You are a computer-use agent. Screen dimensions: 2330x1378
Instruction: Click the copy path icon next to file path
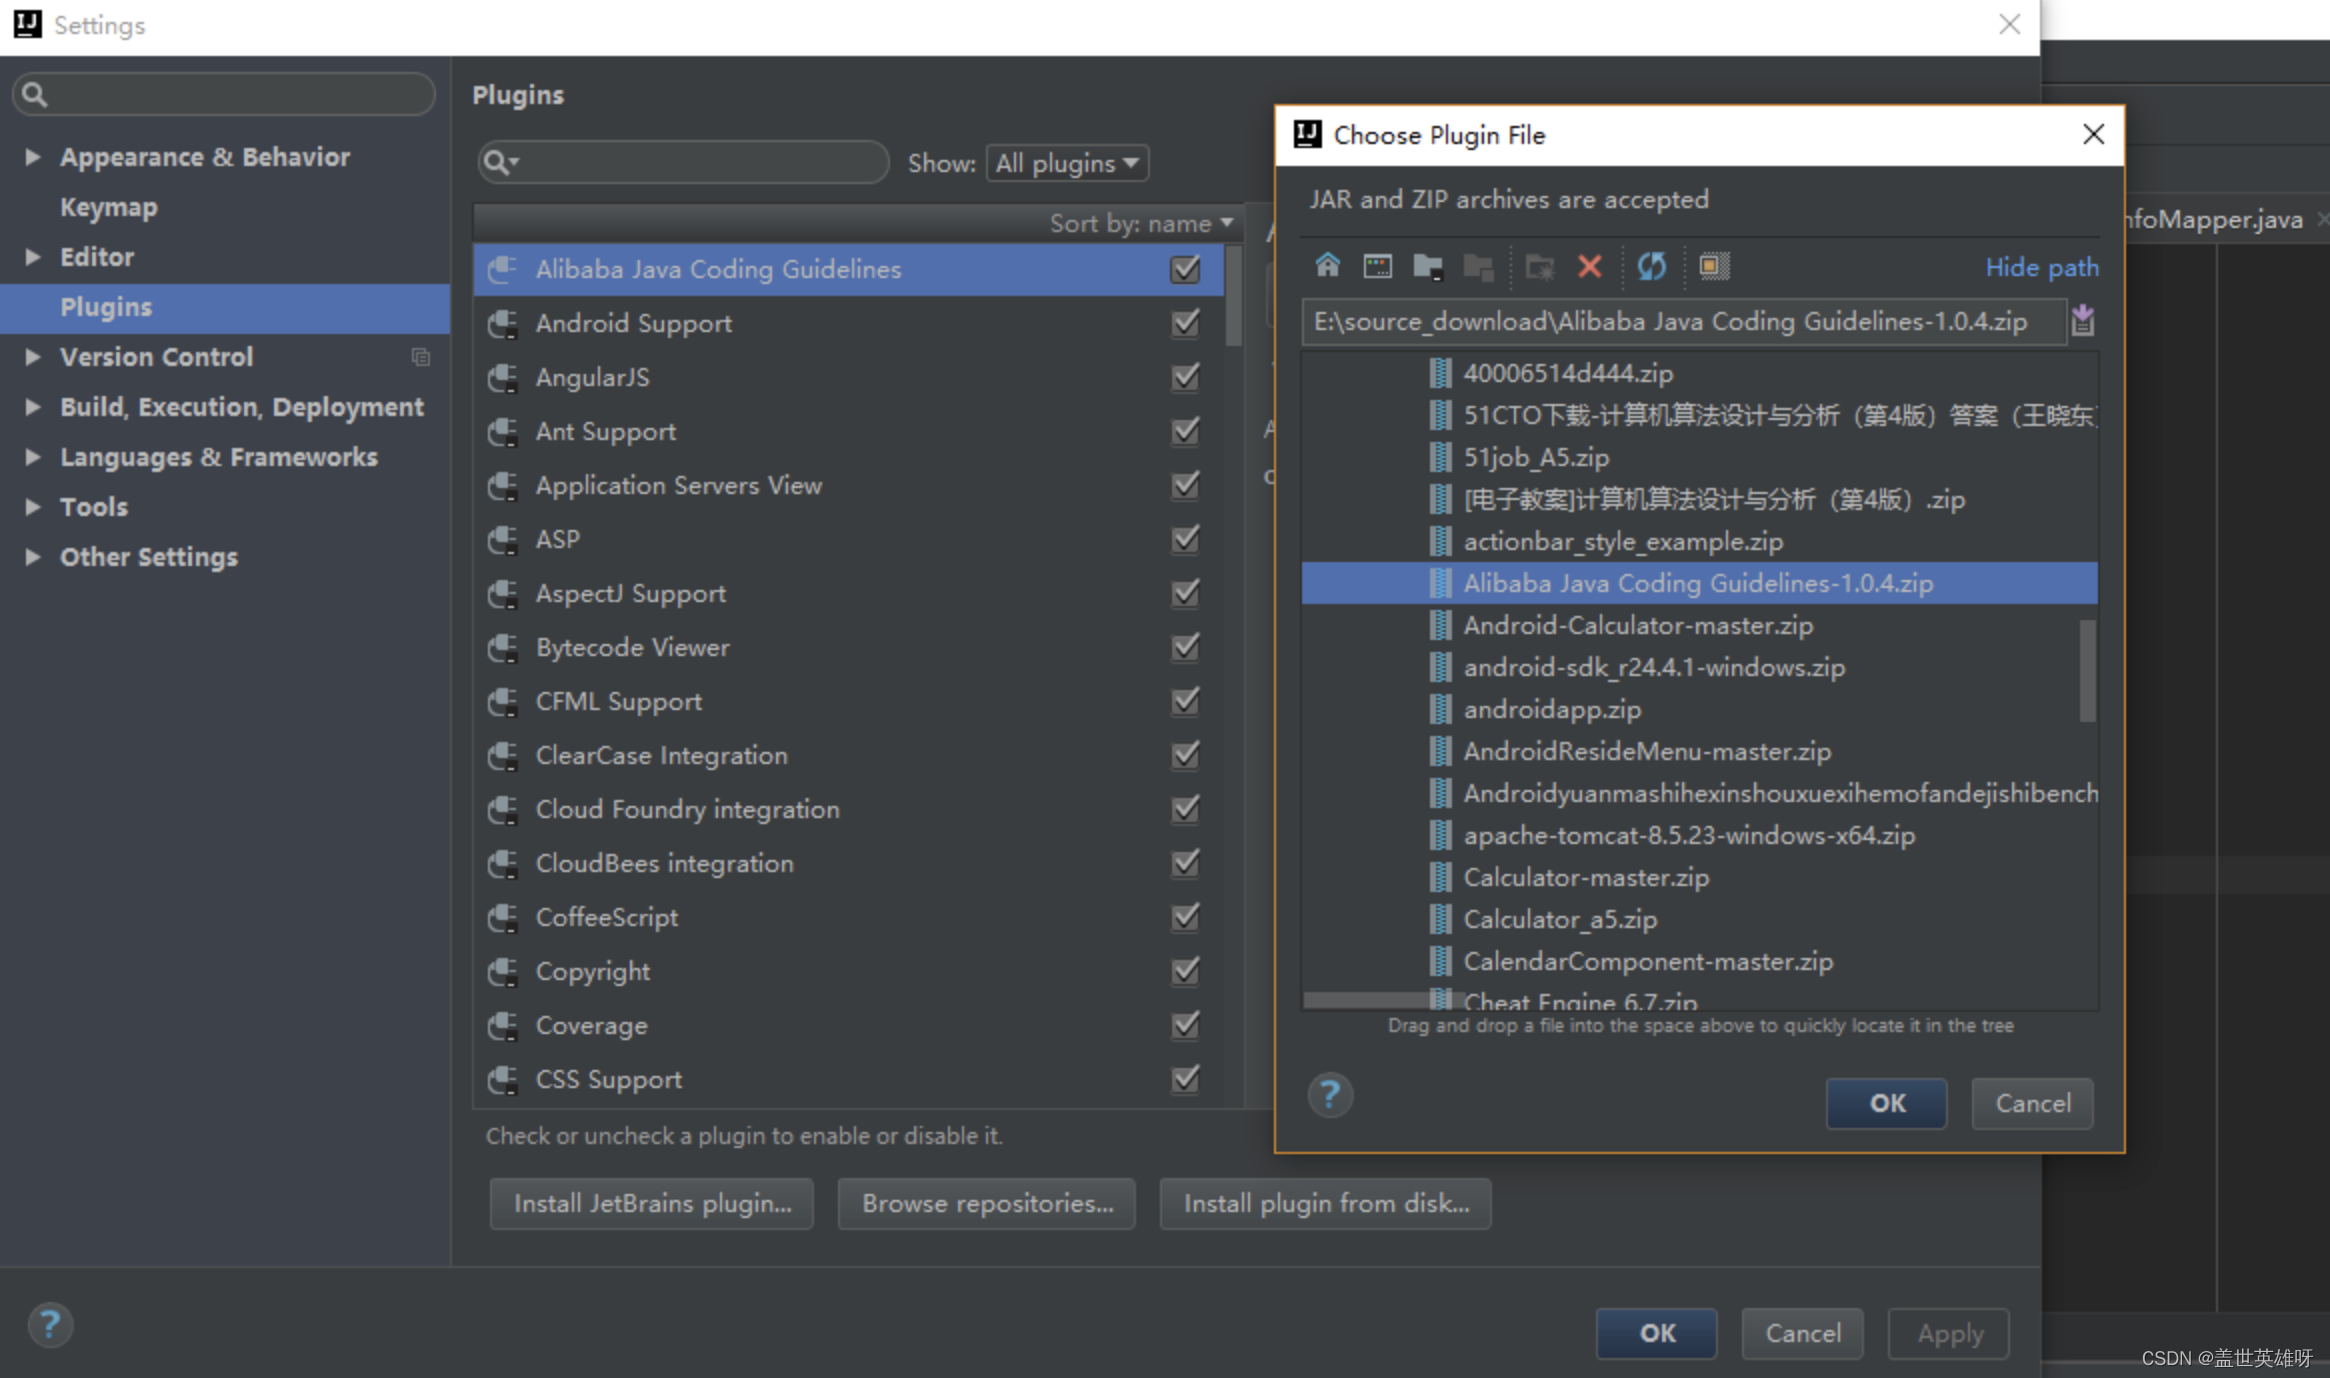coord(2082,320)
